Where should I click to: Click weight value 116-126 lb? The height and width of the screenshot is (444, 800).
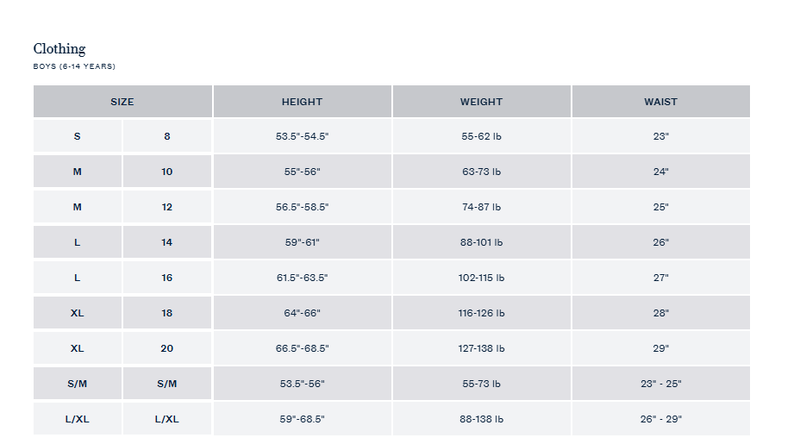481,313
